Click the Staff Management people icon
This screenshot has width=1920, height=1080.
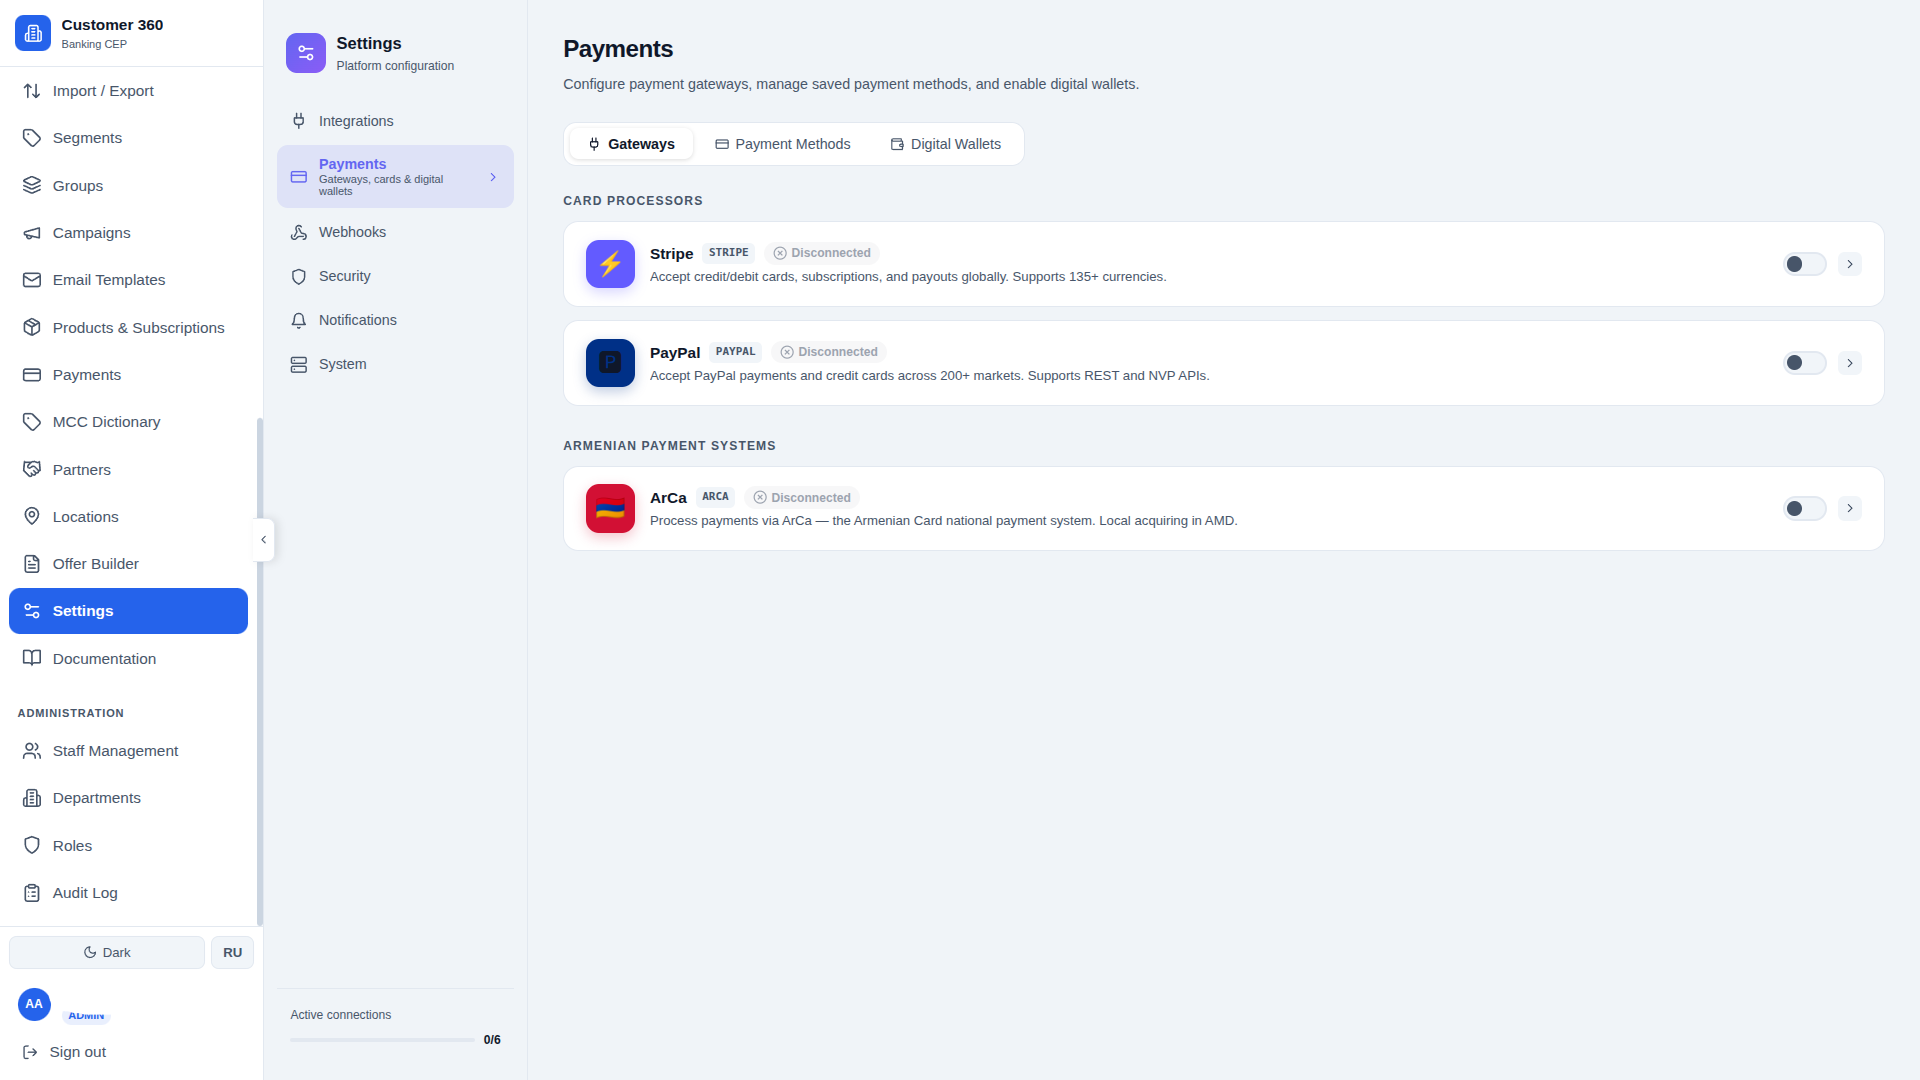[x=32, y=751]
